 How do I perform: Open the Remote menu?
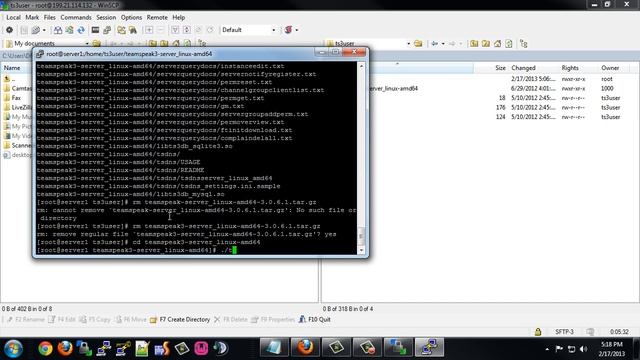tap(157, 18)
